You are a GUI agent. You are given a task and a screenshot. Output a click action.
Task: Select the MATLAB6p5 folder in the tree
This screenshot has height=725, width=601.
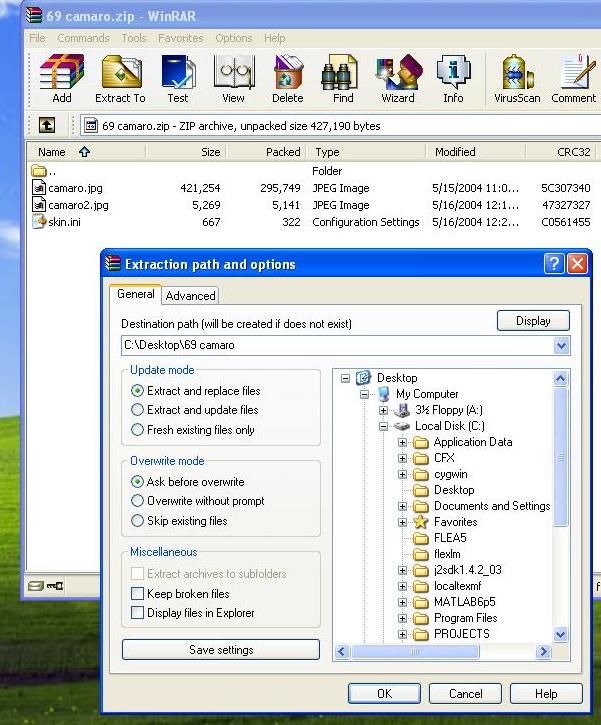(454, 602)
